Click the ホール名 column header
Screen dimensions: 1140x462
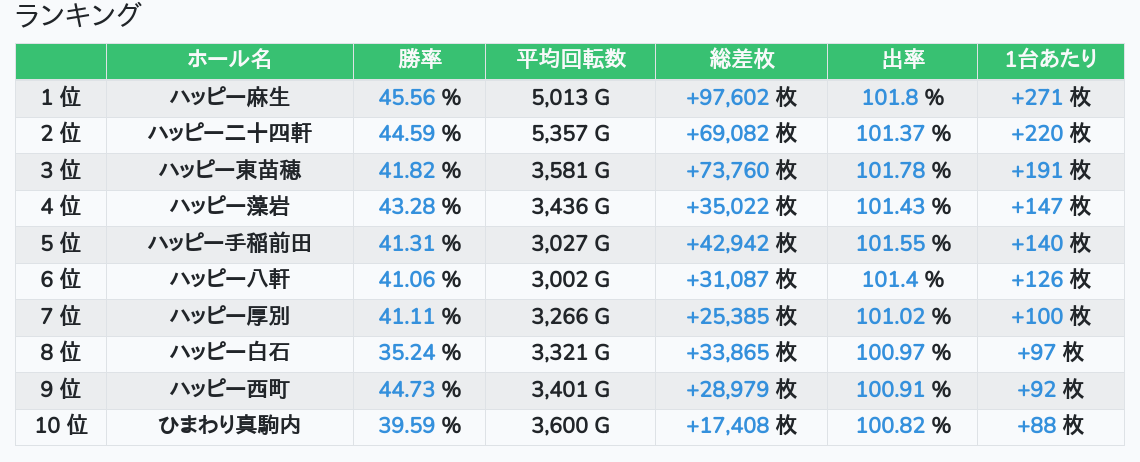tap(230, 60)
